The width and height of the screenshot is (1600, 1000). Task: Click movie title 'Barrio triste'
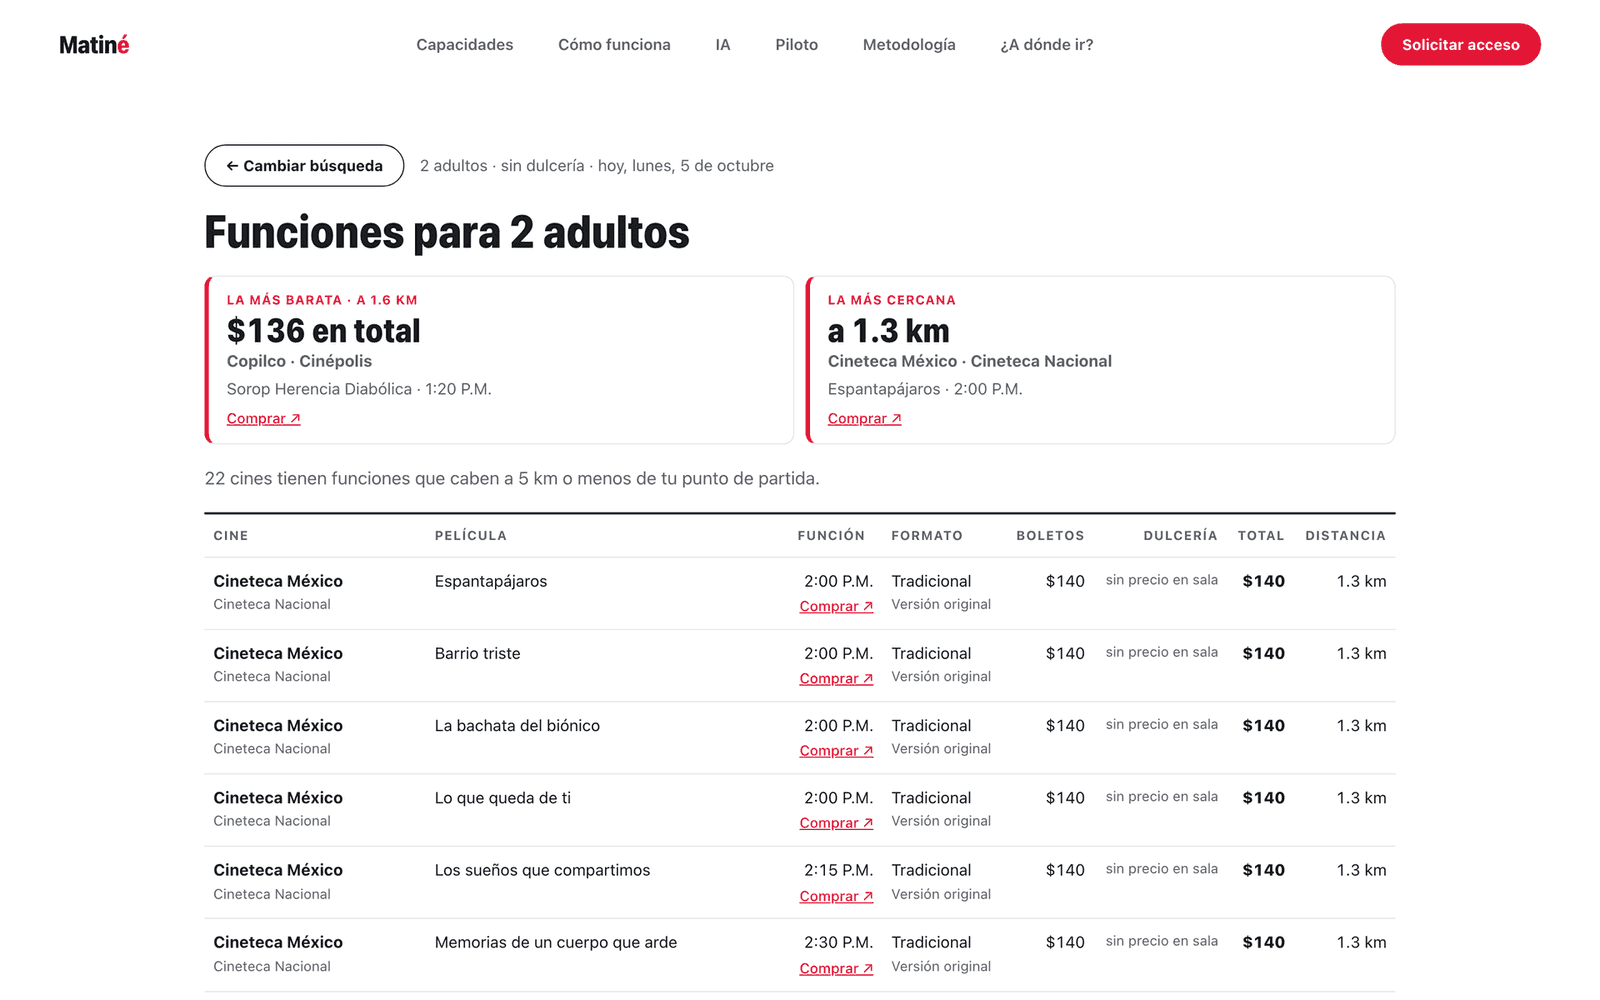pyautogui.click(x=478, y=654)
